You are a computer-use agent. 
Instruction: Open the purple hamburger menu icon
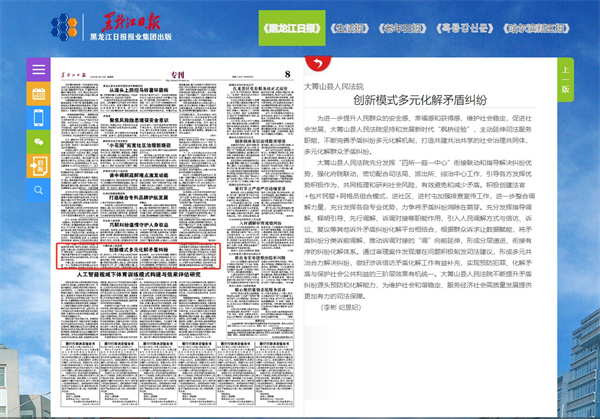point(38,70)
